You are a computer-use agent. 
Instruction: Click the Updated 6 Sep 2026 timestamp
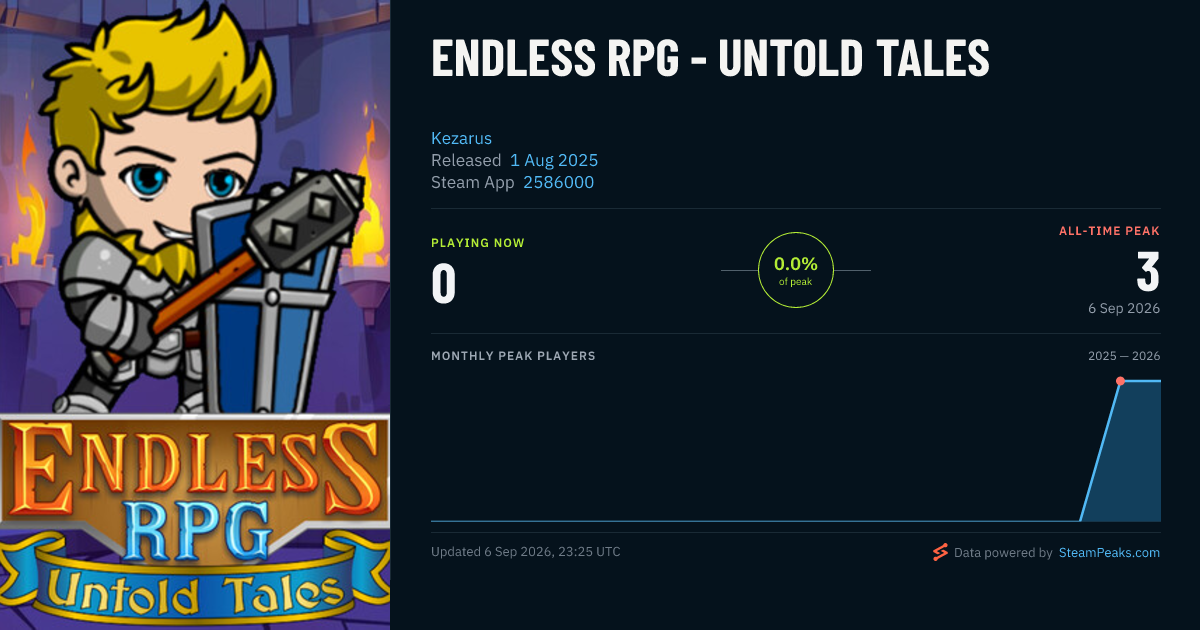click(x=526, y=552)
